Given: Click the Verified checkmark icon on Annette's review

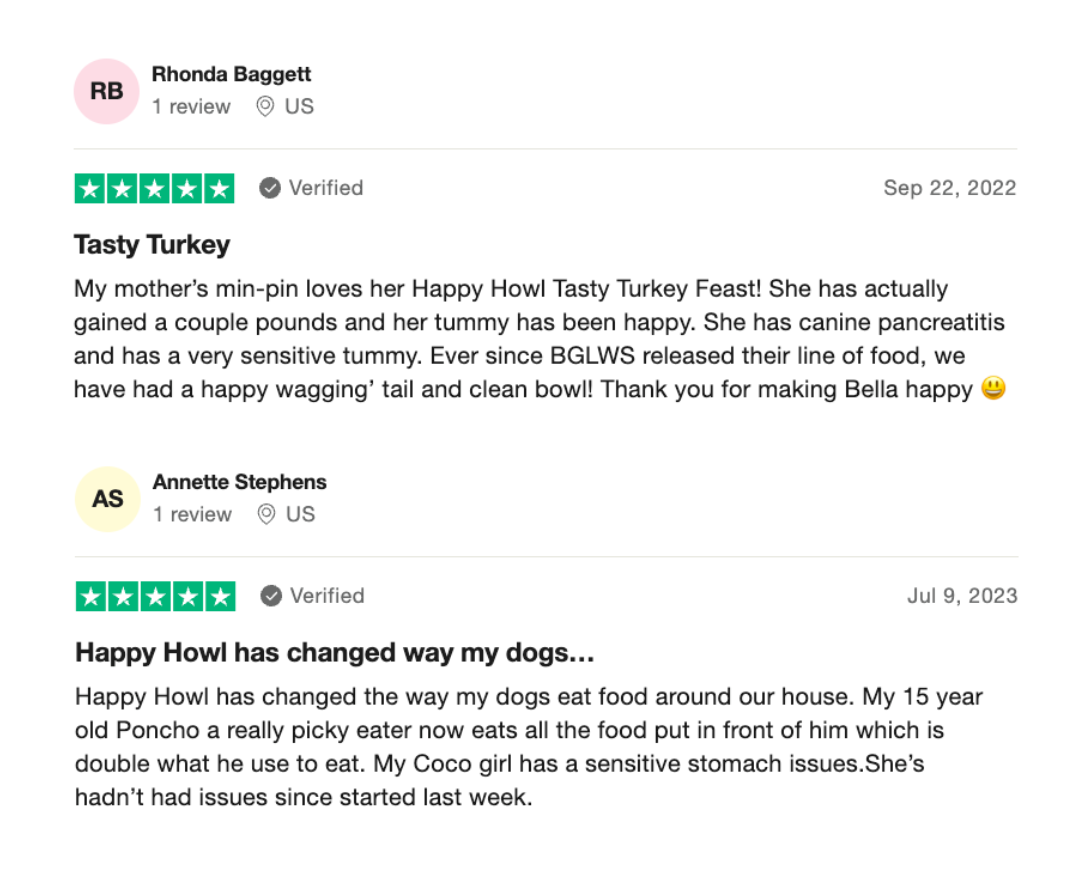Looking at the screenshot, I should 271,596.
